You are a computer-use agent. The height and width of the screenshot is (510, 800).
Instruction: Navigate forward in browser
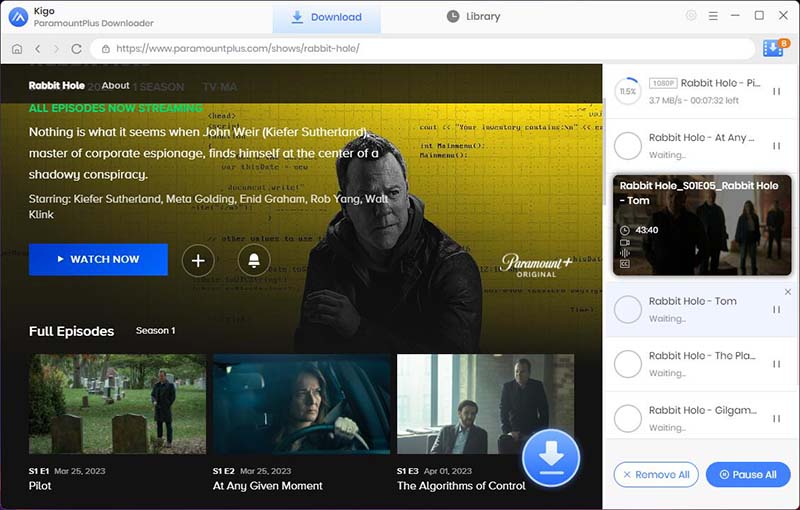coord(56,48)
